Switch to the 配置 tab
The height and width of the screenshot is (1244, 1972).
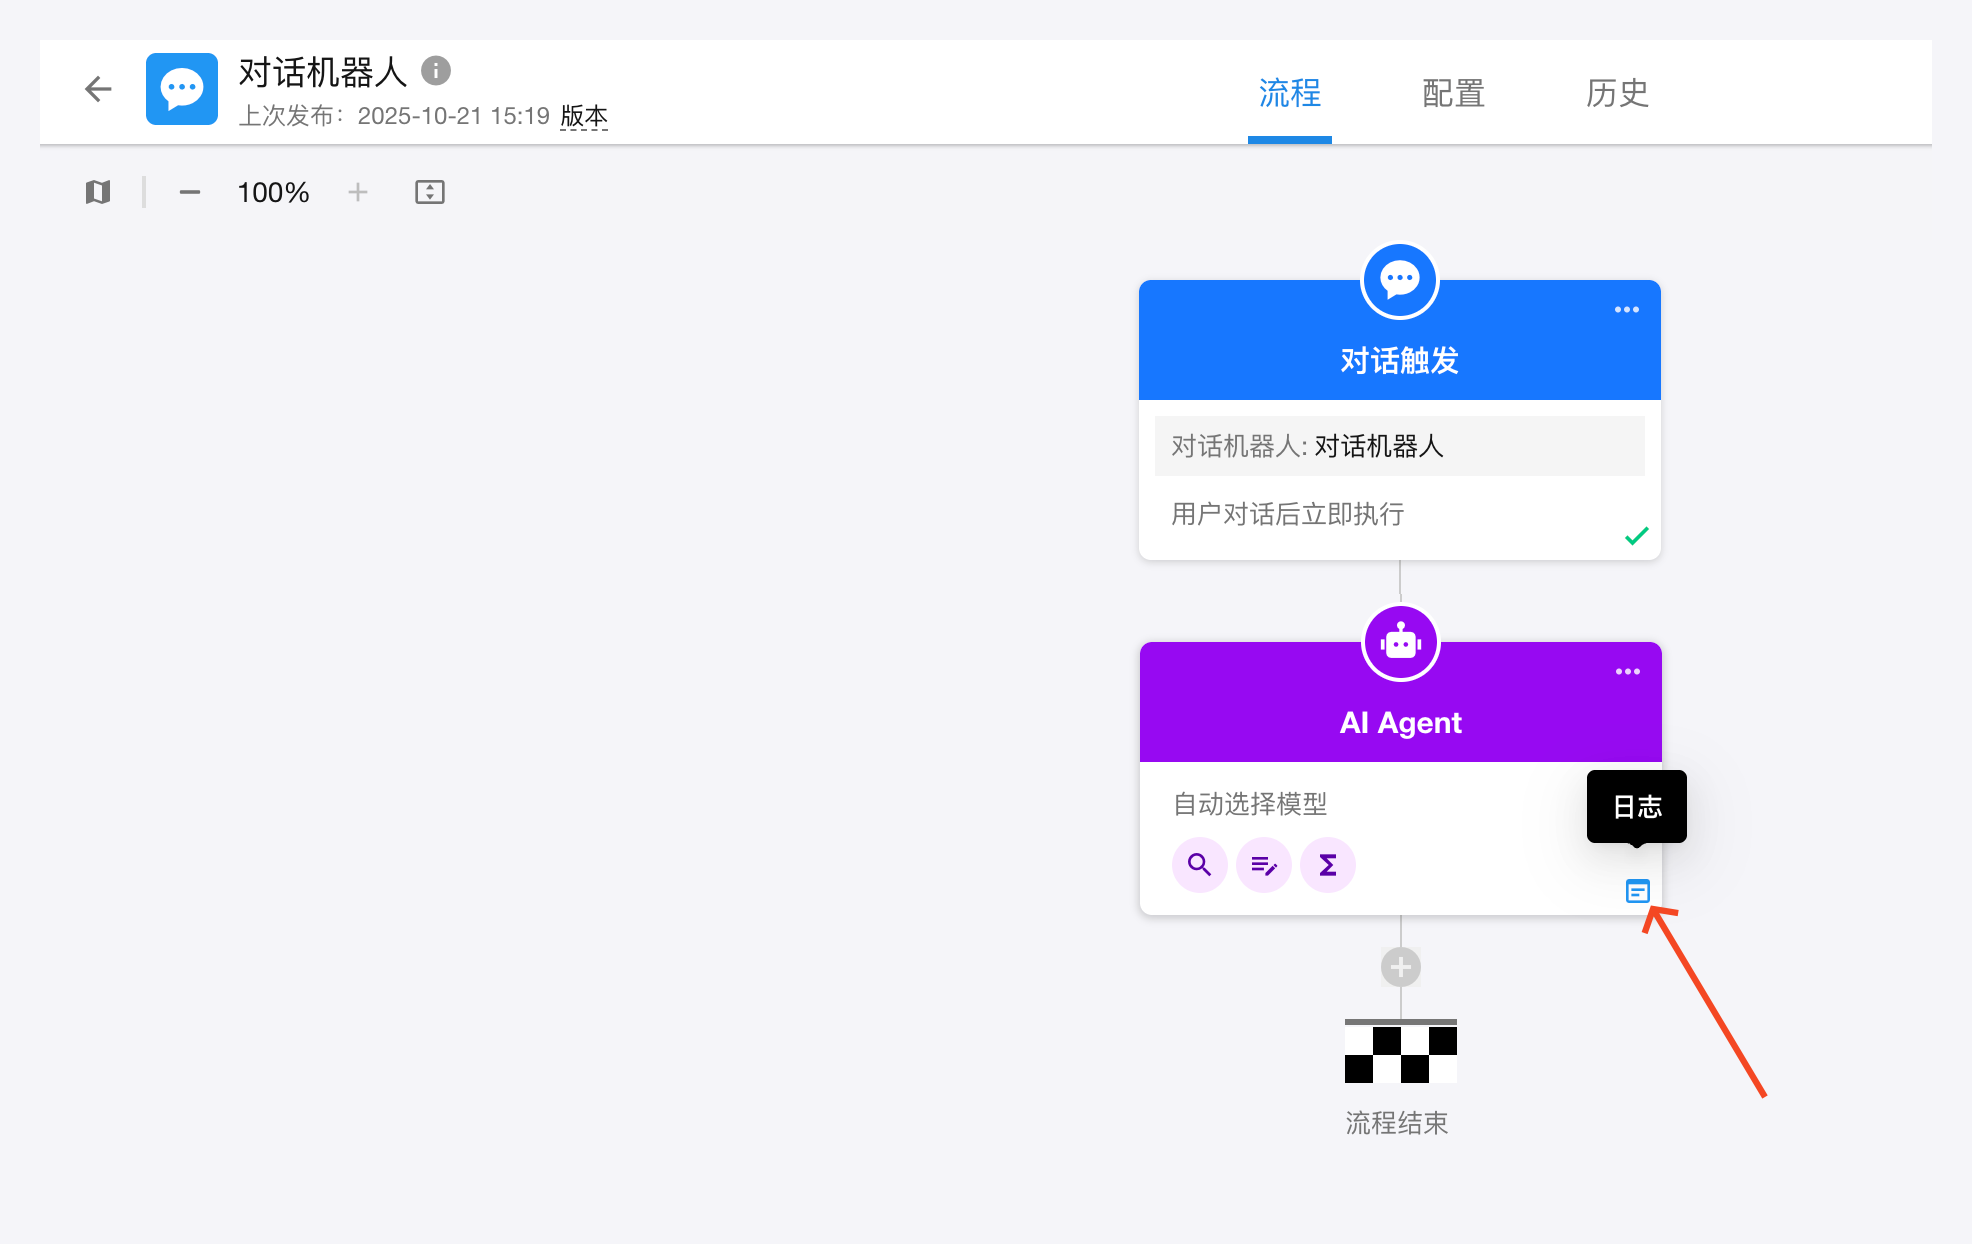[x=1453, y=93]
